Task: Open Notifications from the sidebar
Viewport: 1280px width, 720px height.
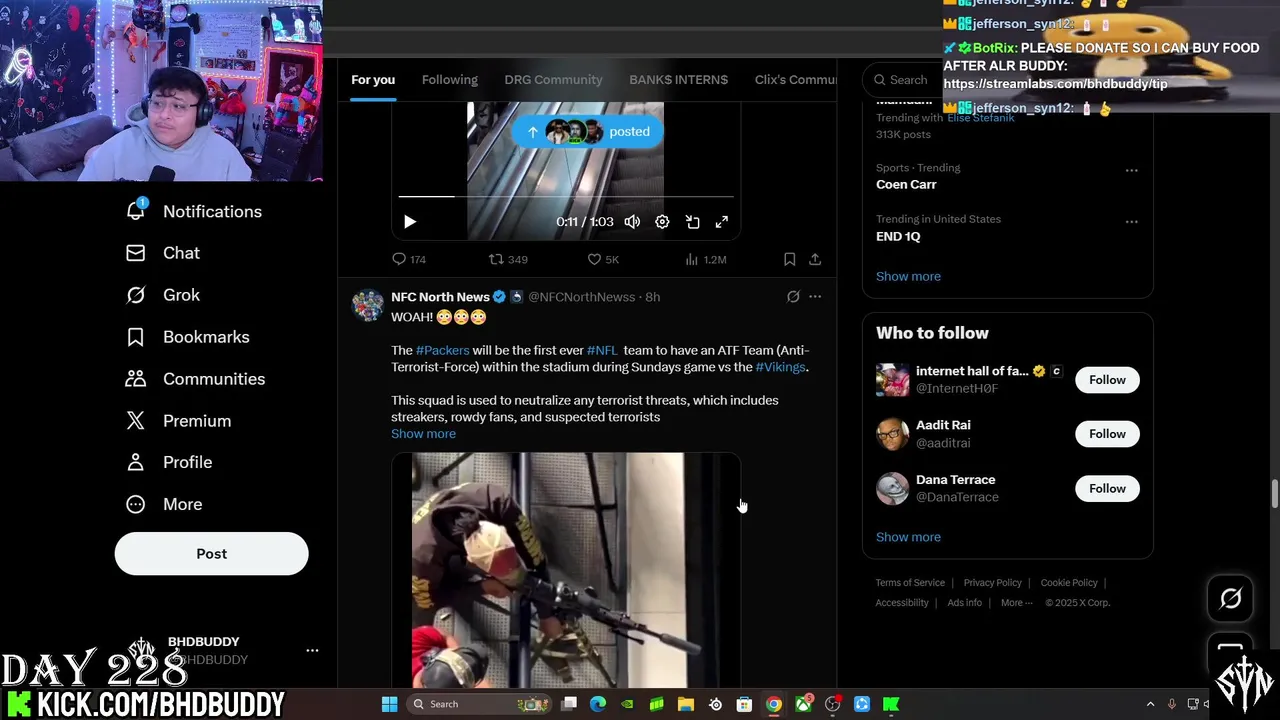Action: click(194, 211)
